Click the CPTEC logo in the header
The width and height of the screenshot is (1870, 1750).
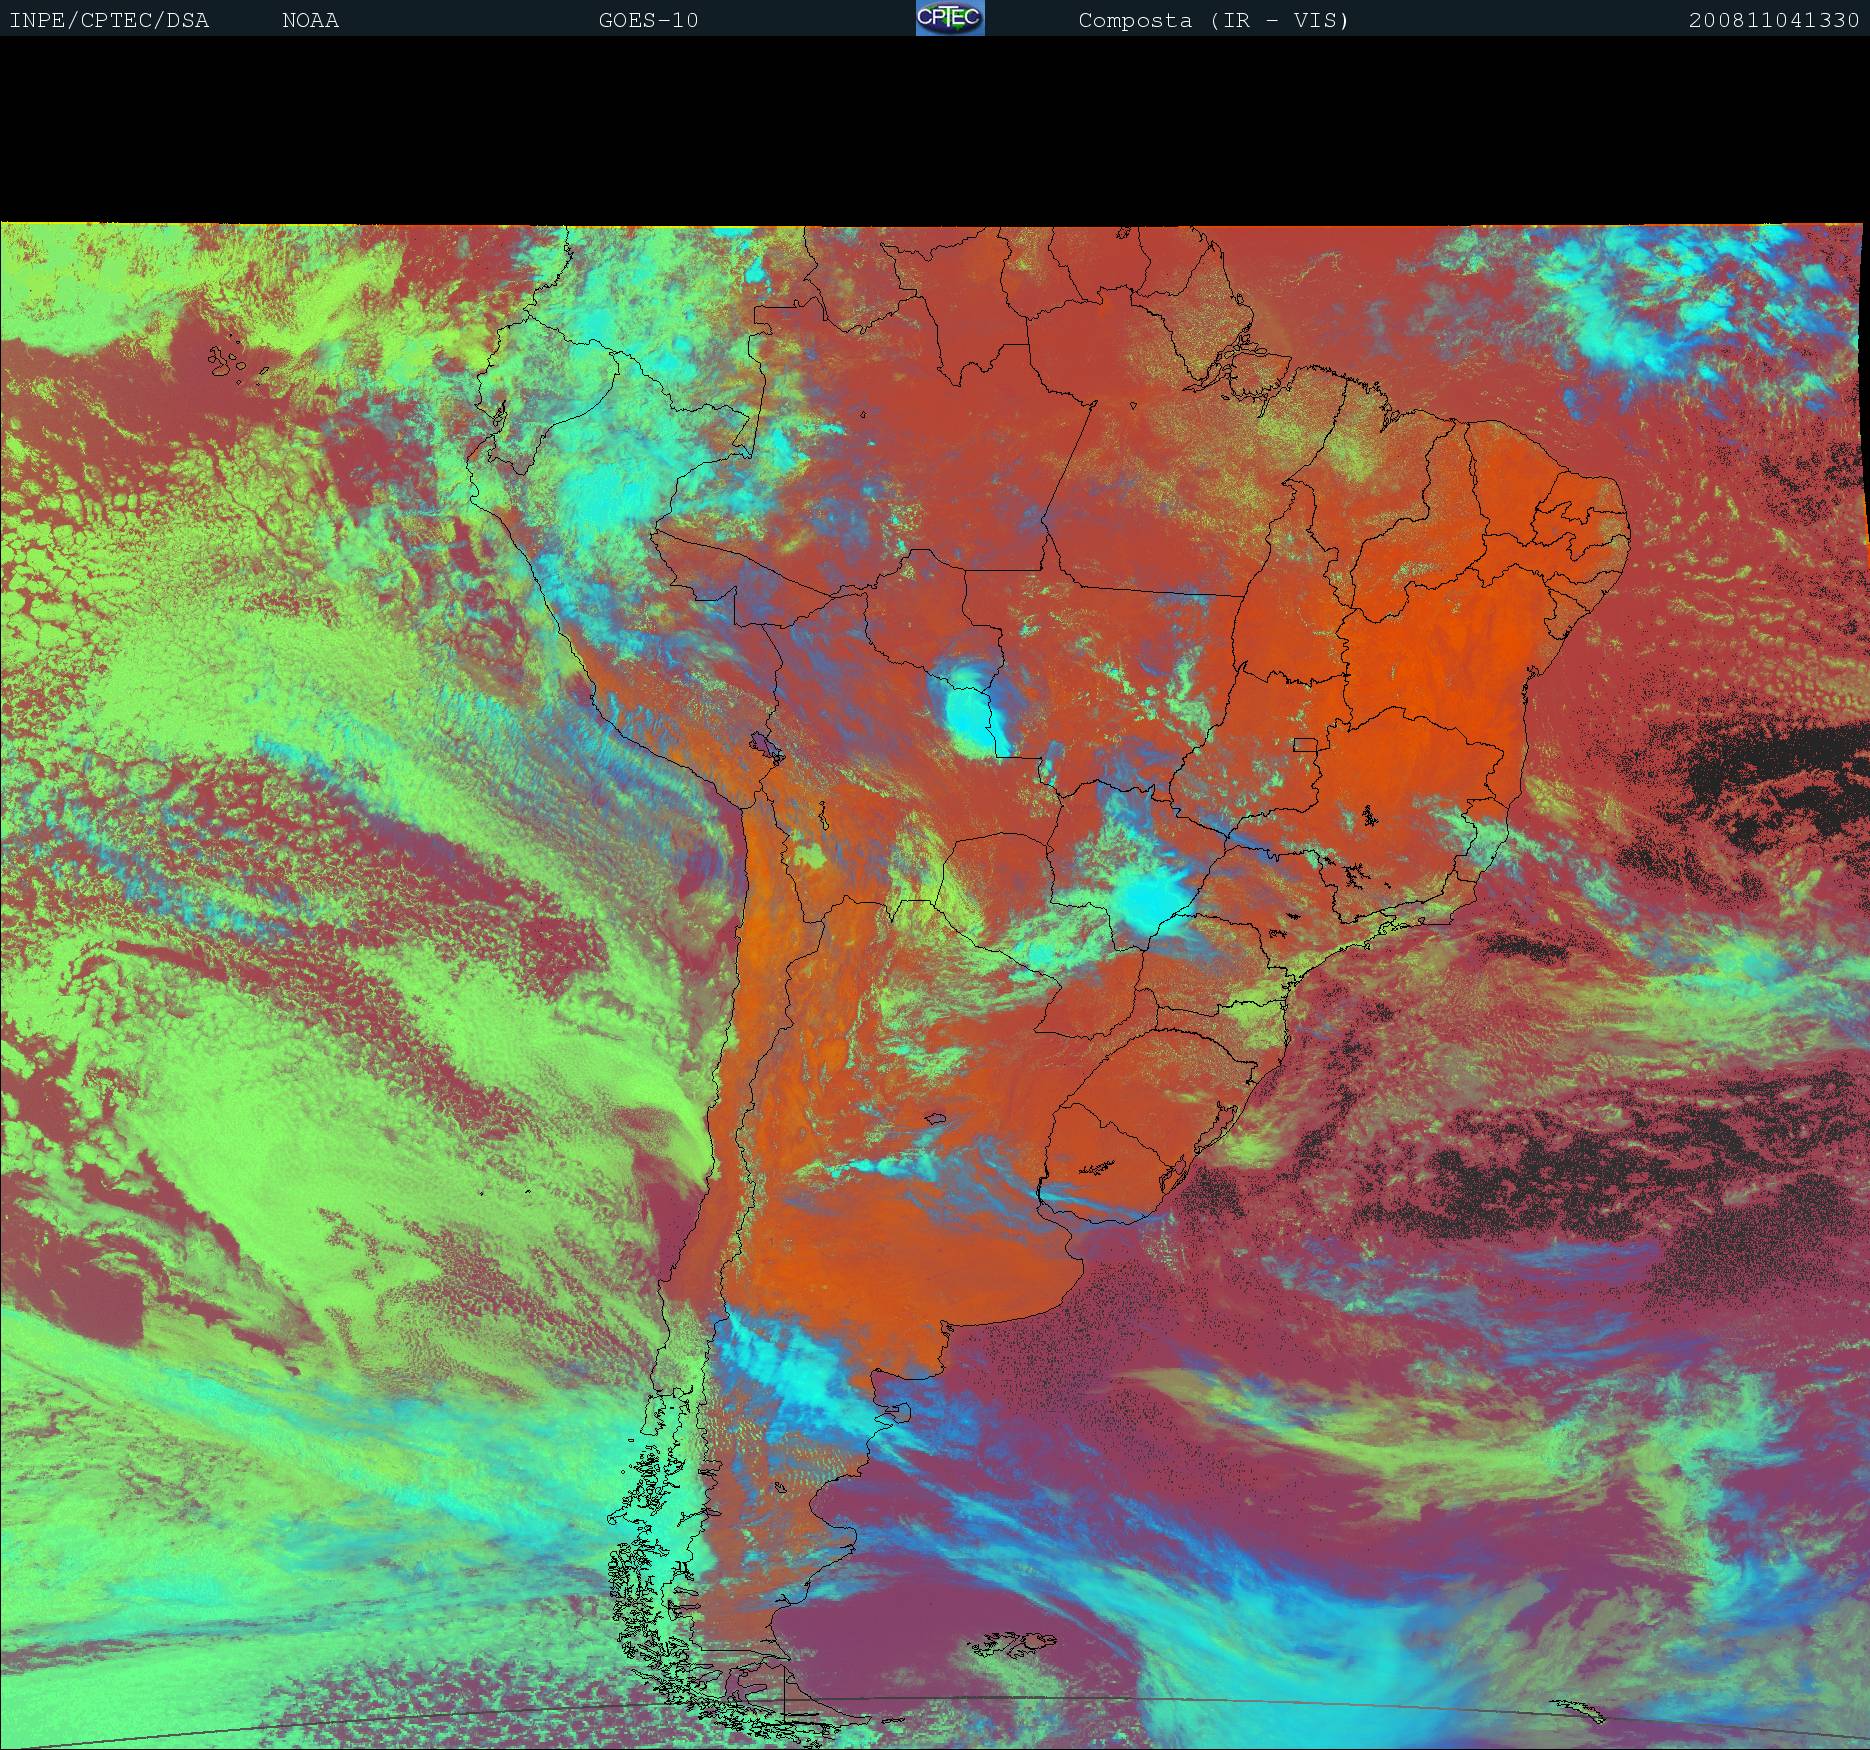pos(949,18)
